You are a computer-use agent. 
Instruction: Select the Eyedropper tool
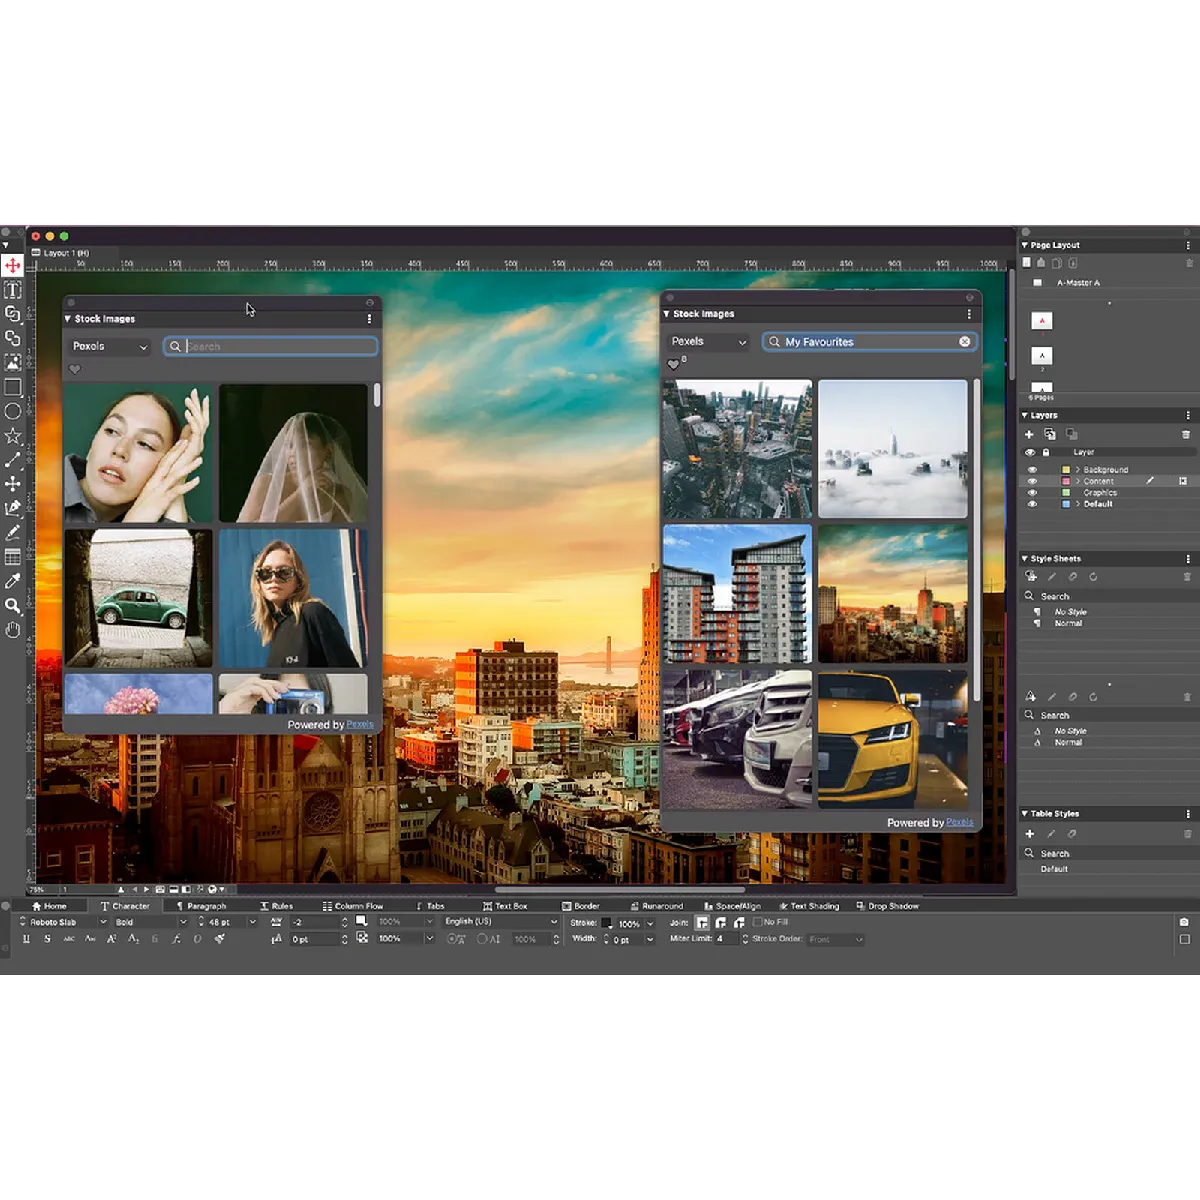13,581
